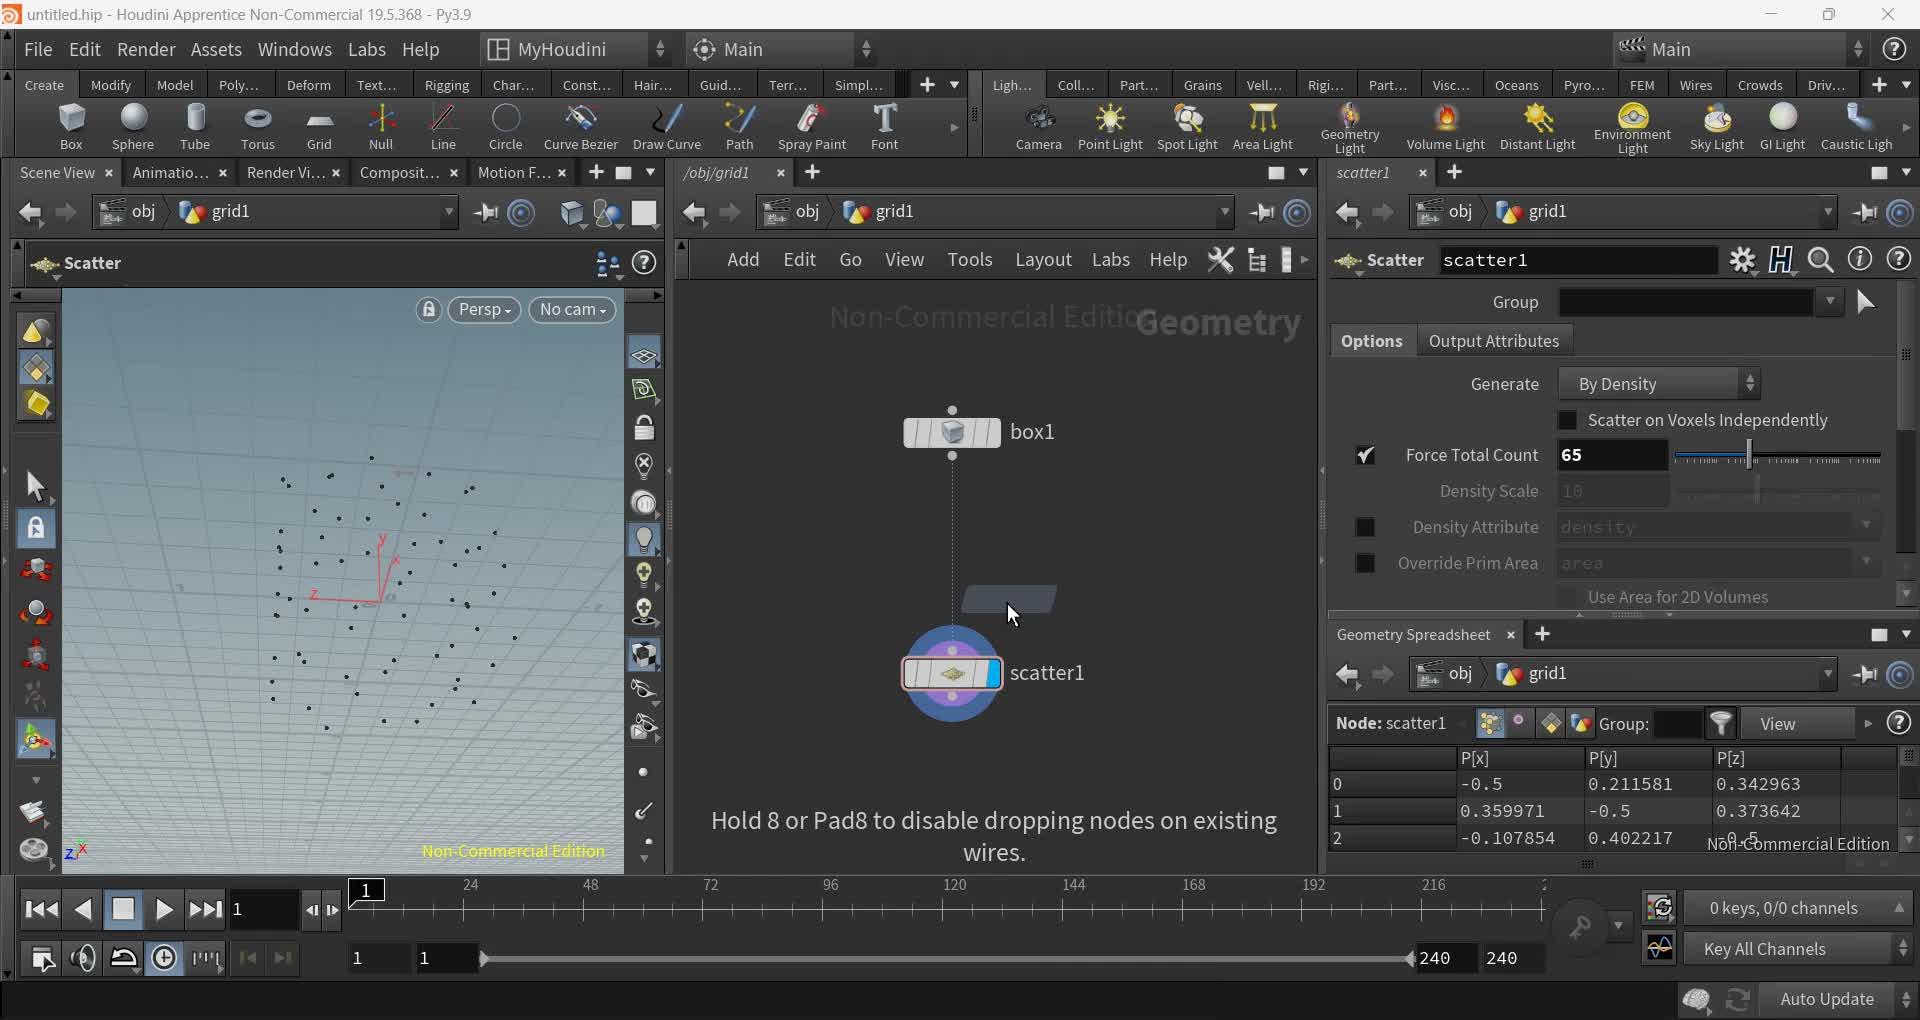Uncheck the Force Total Count checkbox
The height and width of the screenshot is (1020, 1920).
(x=1366, y=455)
